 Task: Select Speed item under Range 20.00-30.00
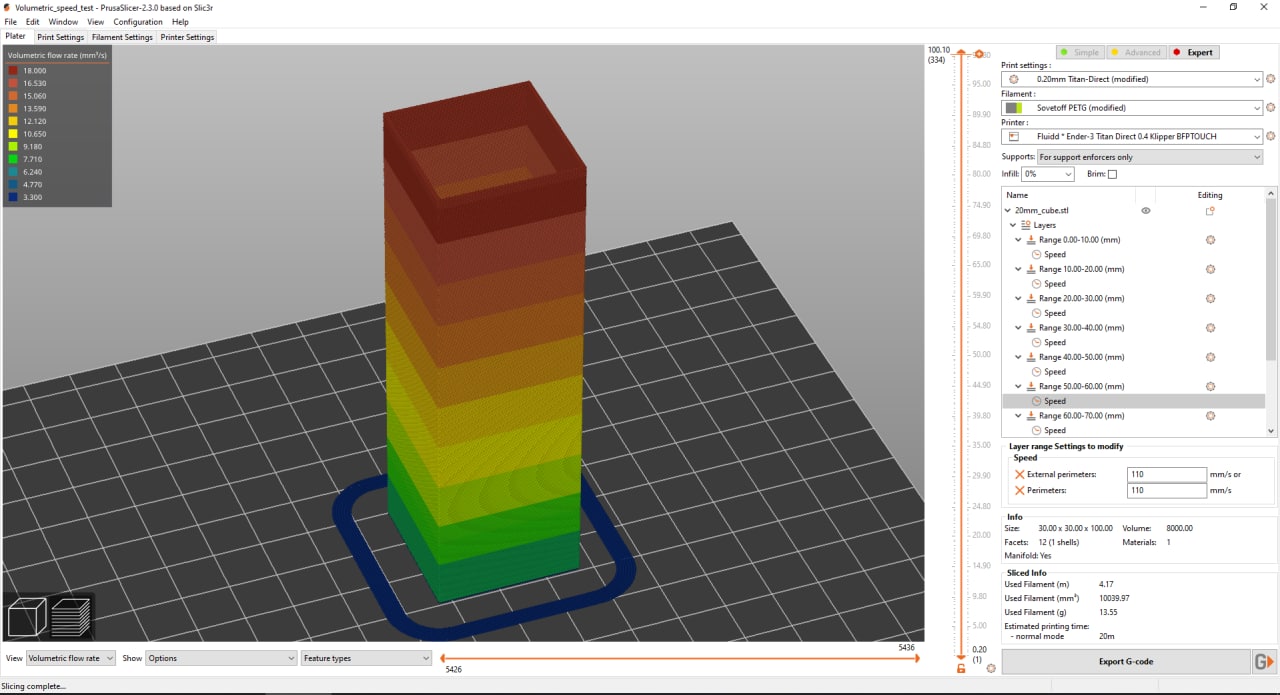click(1055, 313)
